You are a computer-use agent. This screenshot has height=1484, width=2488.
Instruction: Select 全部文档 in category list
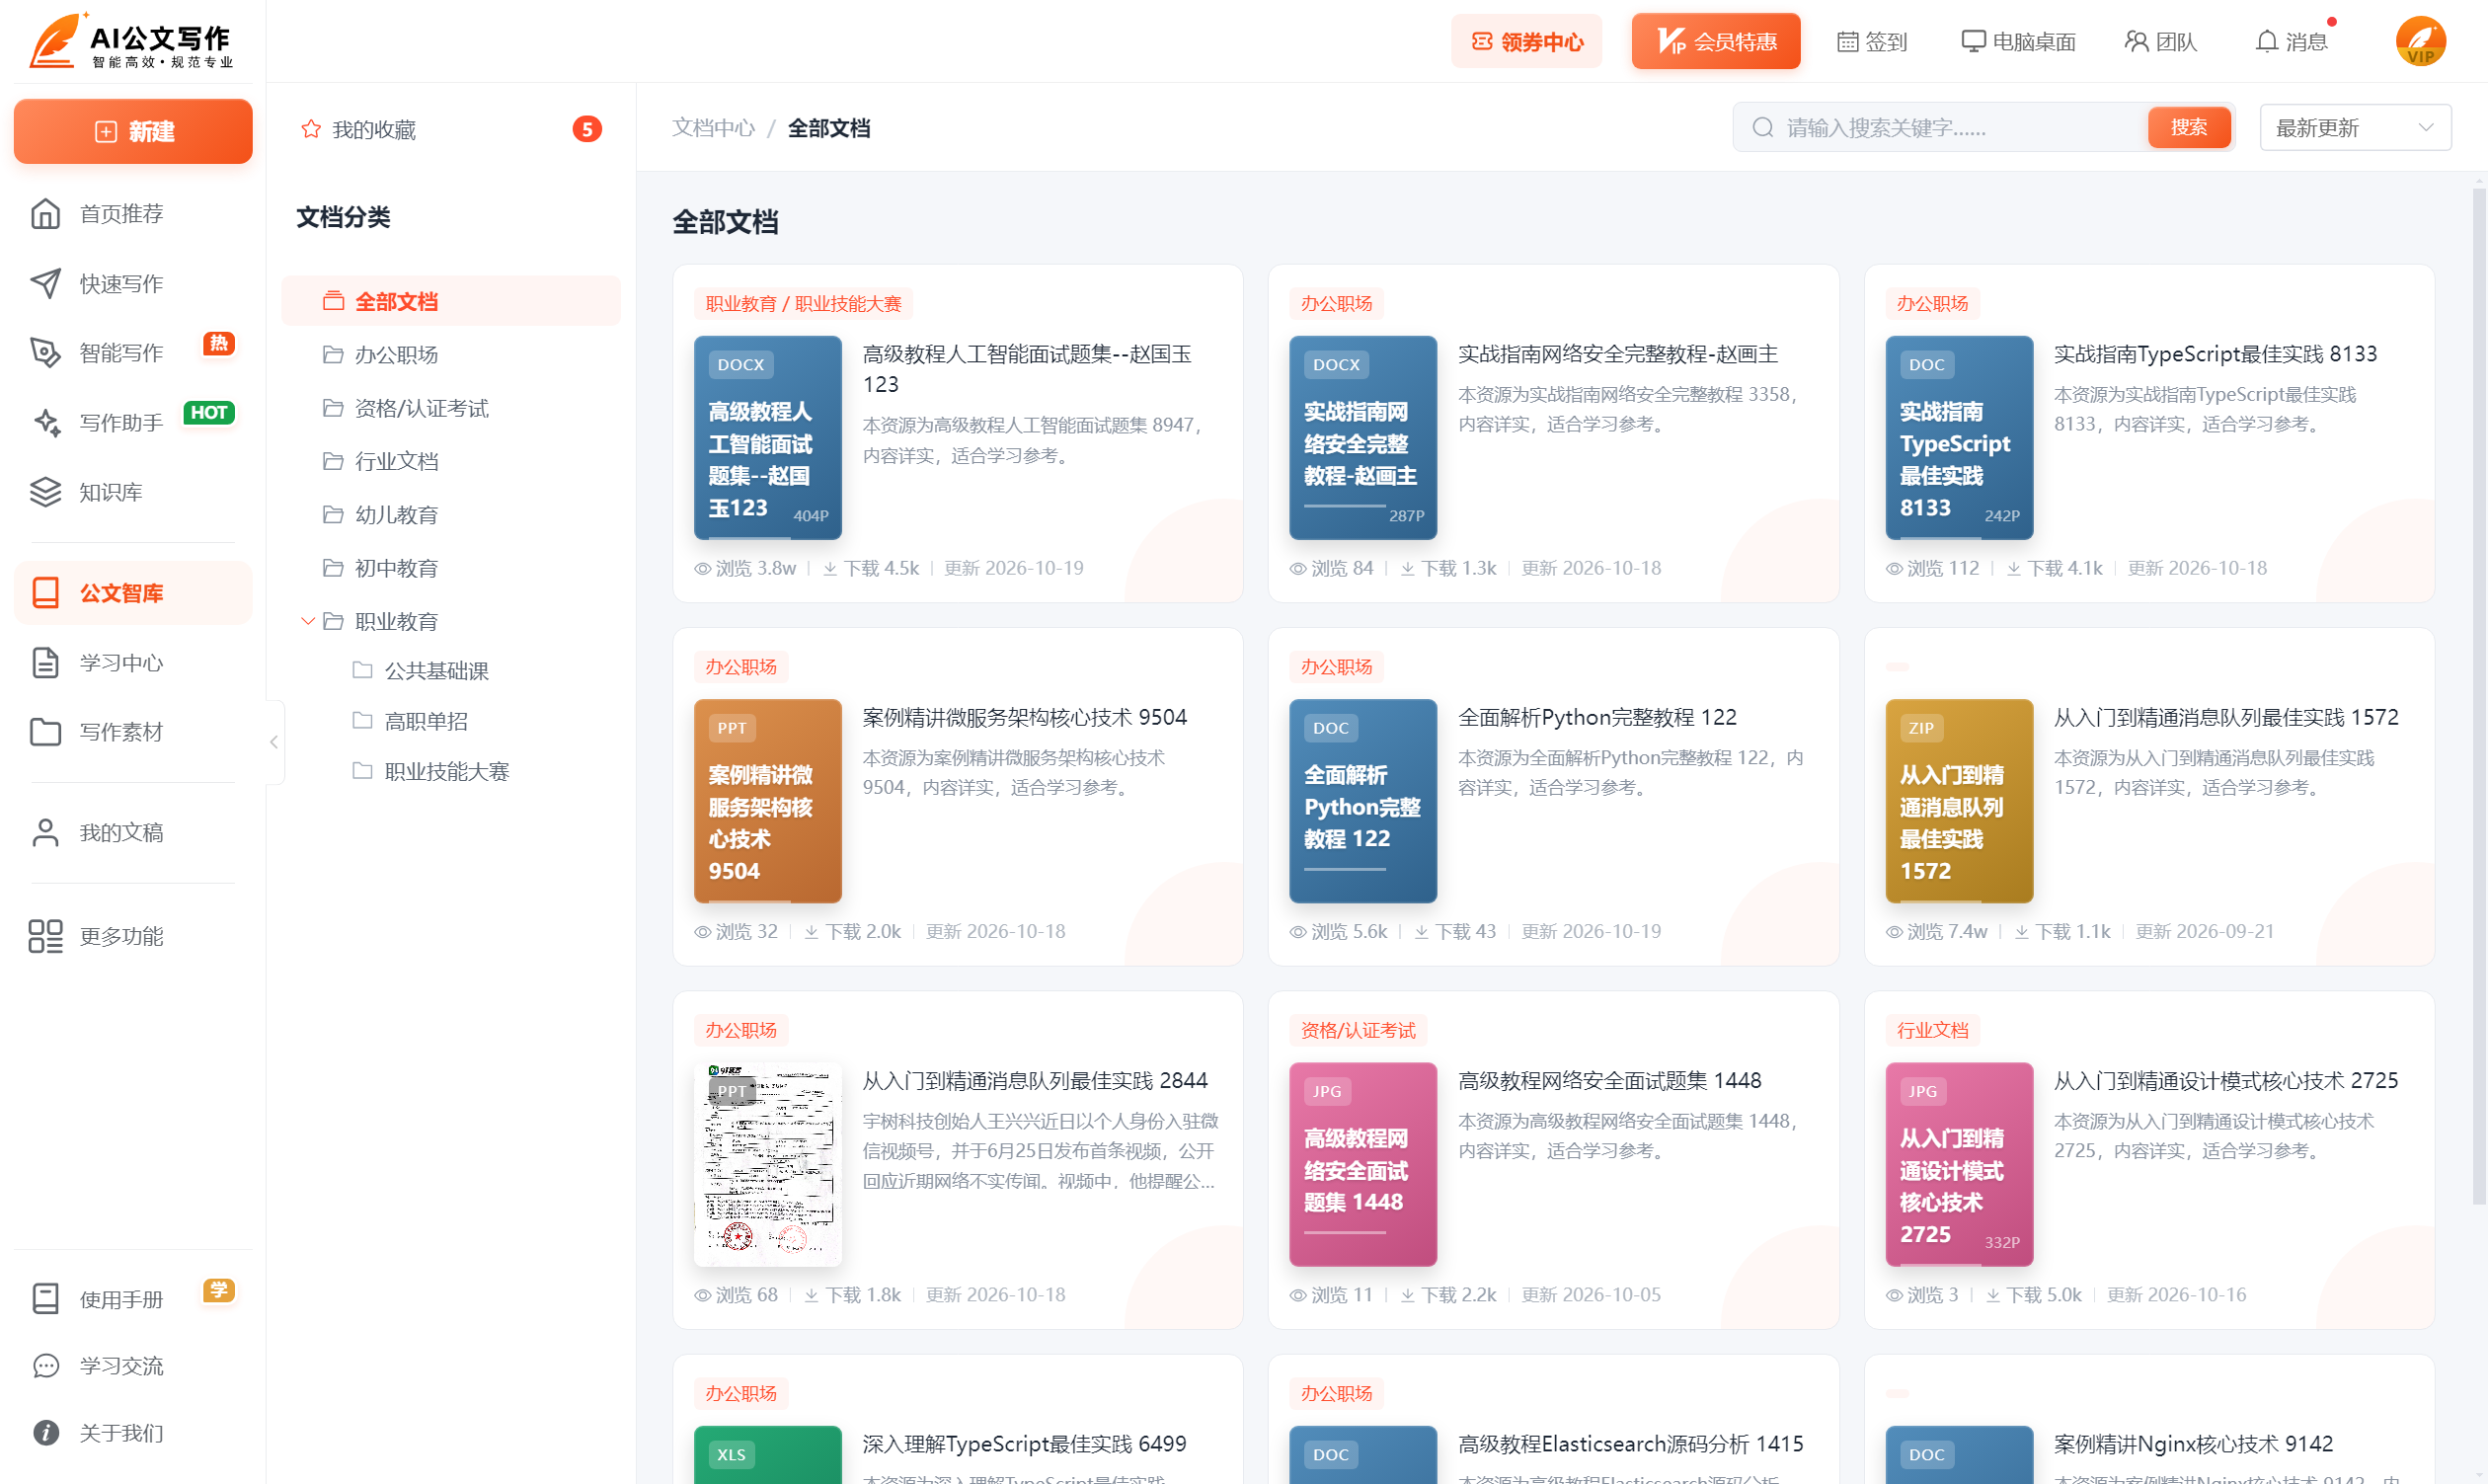point(451,301)
